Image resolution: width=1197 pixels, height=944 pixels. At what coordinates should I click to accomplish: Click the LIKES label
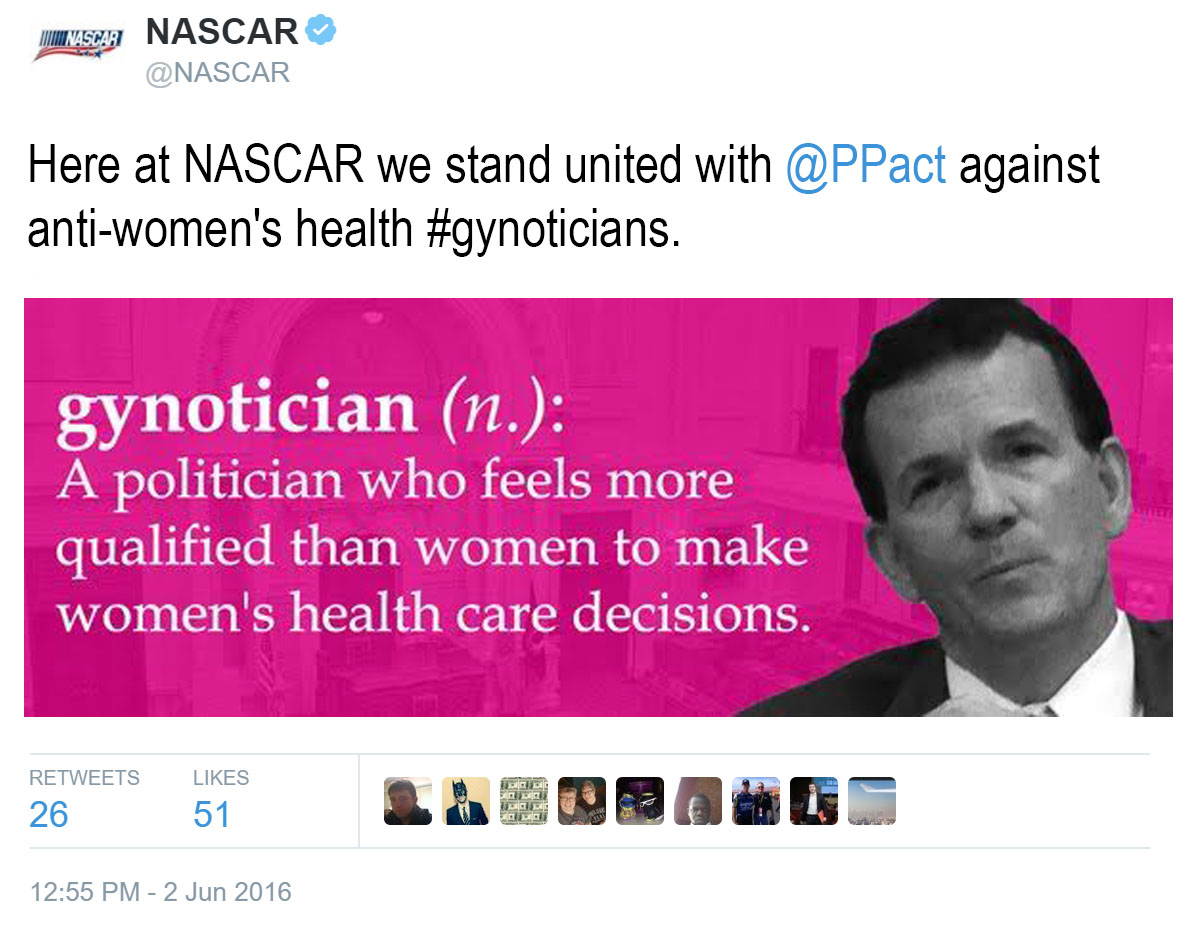(x=221, y=778)
